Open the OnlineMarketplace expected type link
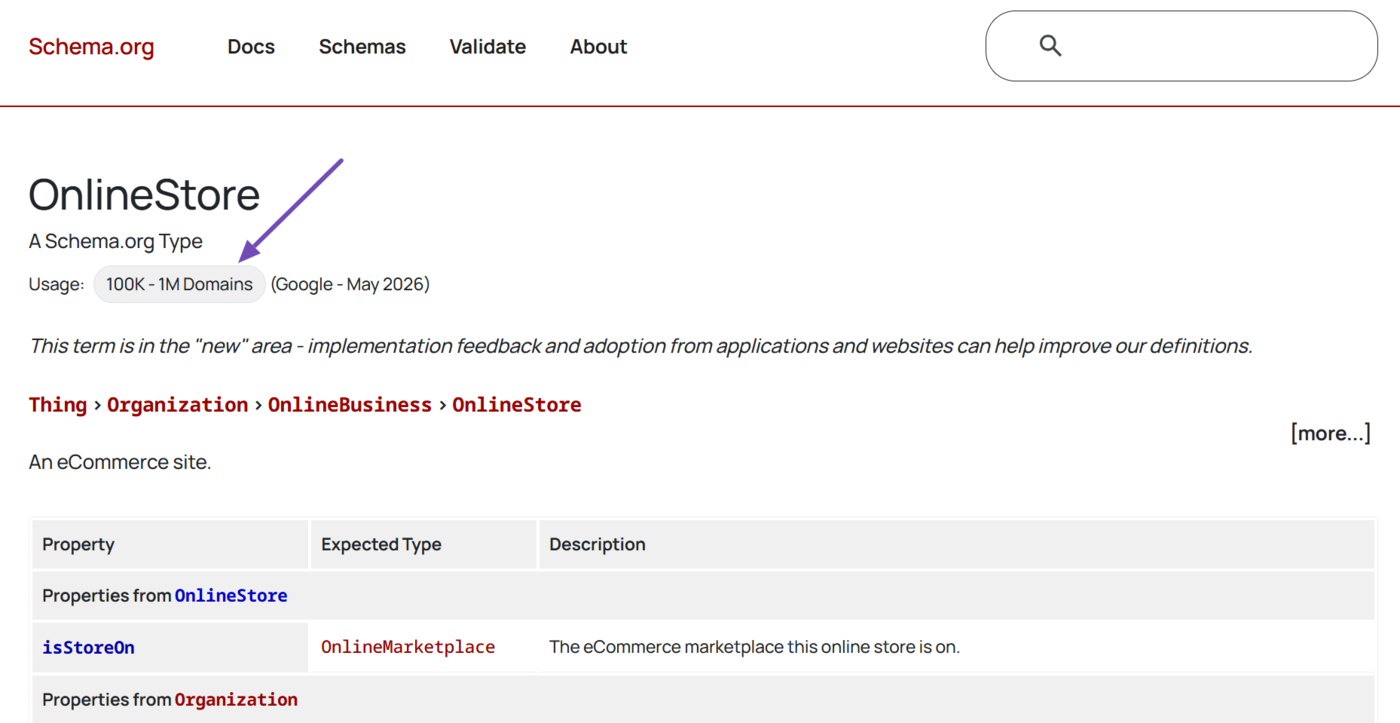 tap(408, 647)
